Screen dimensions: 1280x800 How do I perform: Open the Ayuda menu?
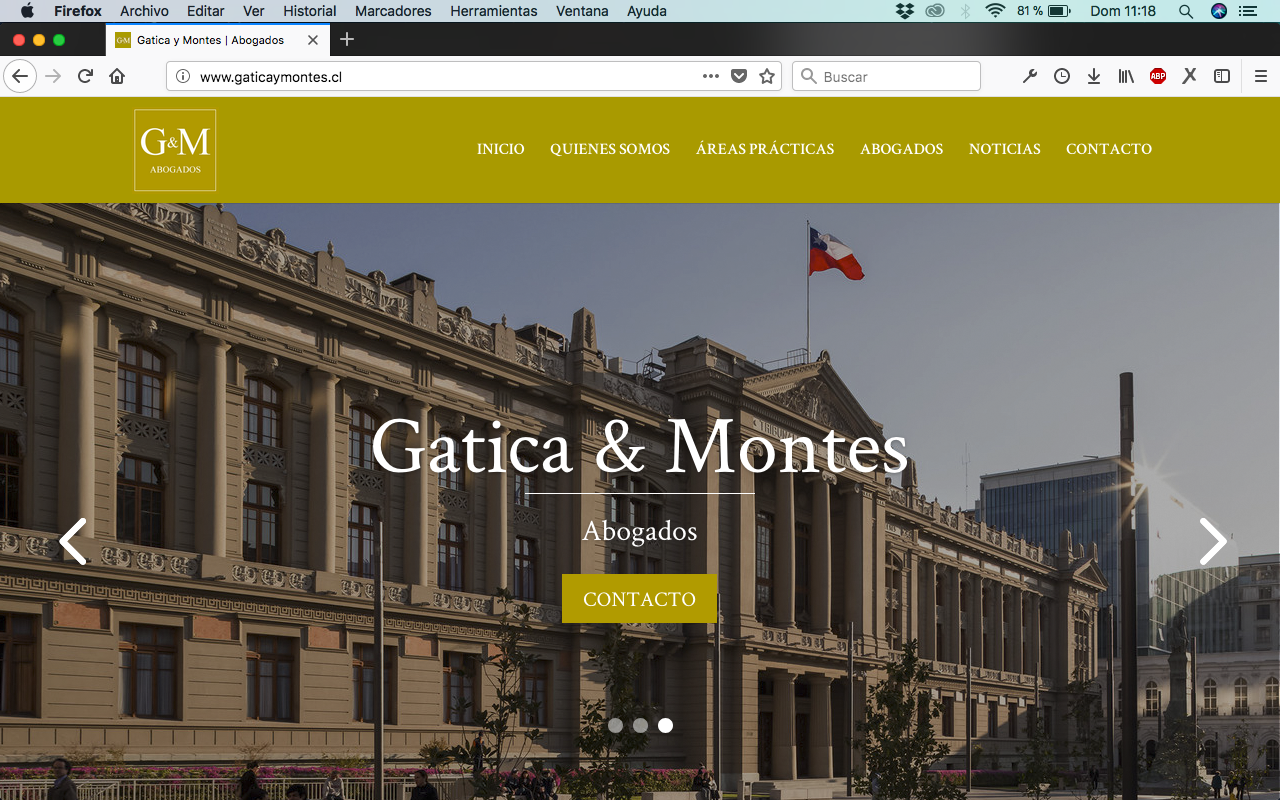(647, 11)
